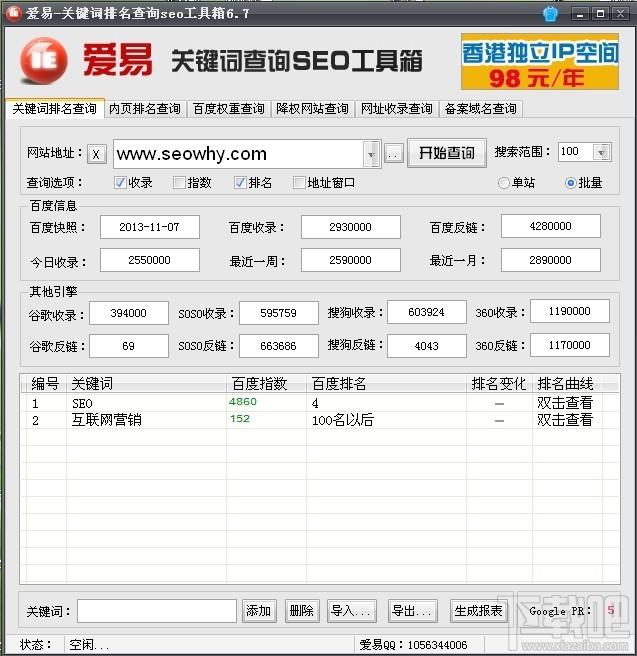Click 双击查看 in the SEO row
The height and width of the screenshot is (656, 637).
tap(565, 403)
